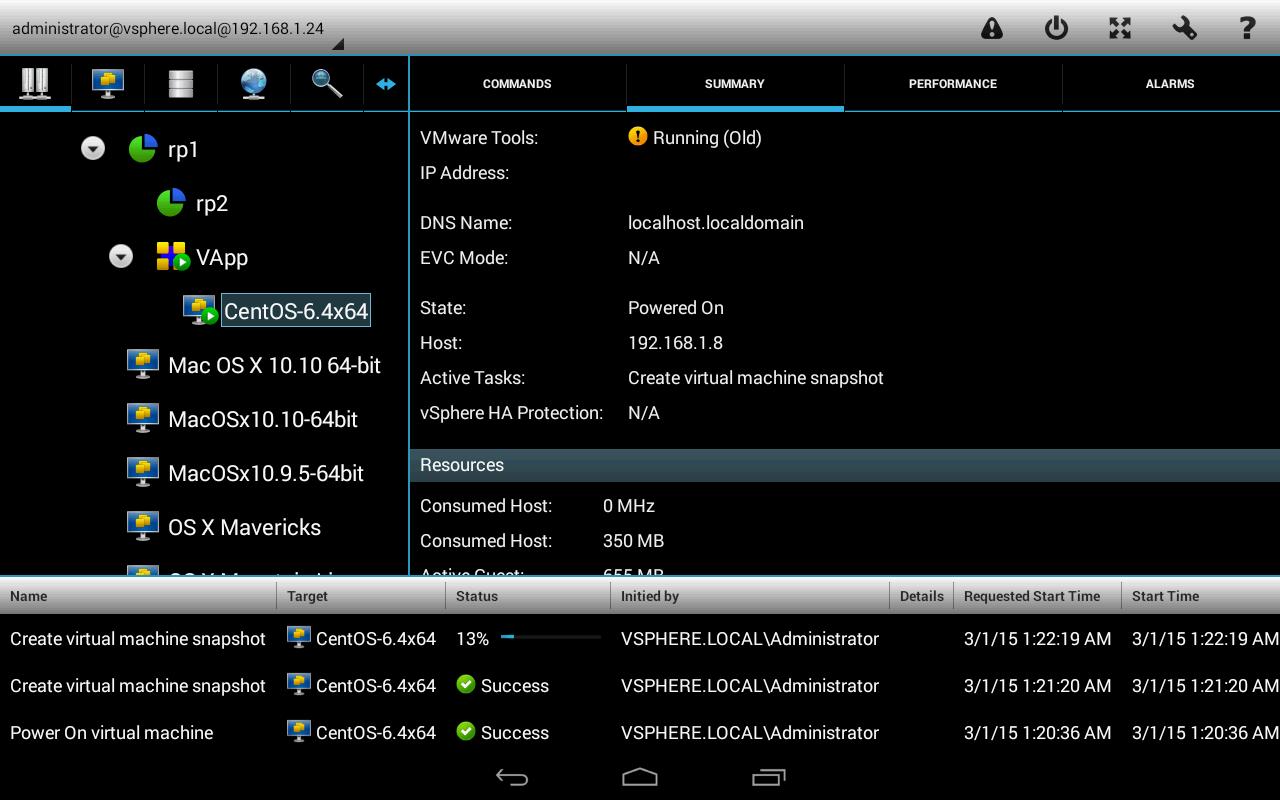Click 'VSPHERE.LOCAL\Administrator' in Power On task row
Image resolution: width=1280 pixels, height=800 pixels.
coord(750,733)
